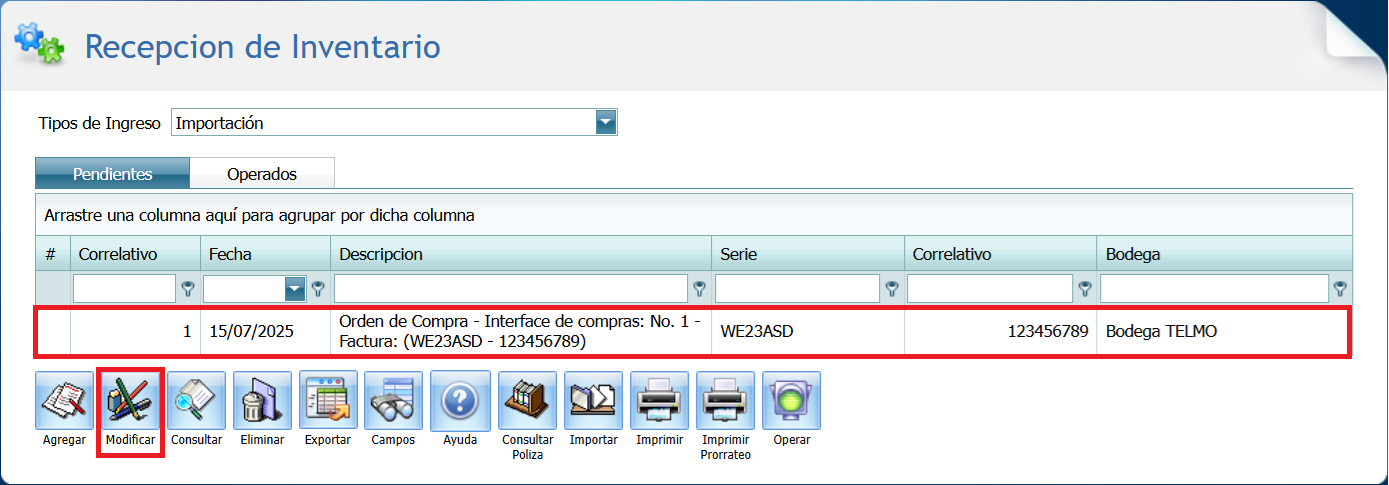This screenshot has height=485, width=1389.
Task: Open filter menu for second Correlativo column
Action: coord(1084,288)
